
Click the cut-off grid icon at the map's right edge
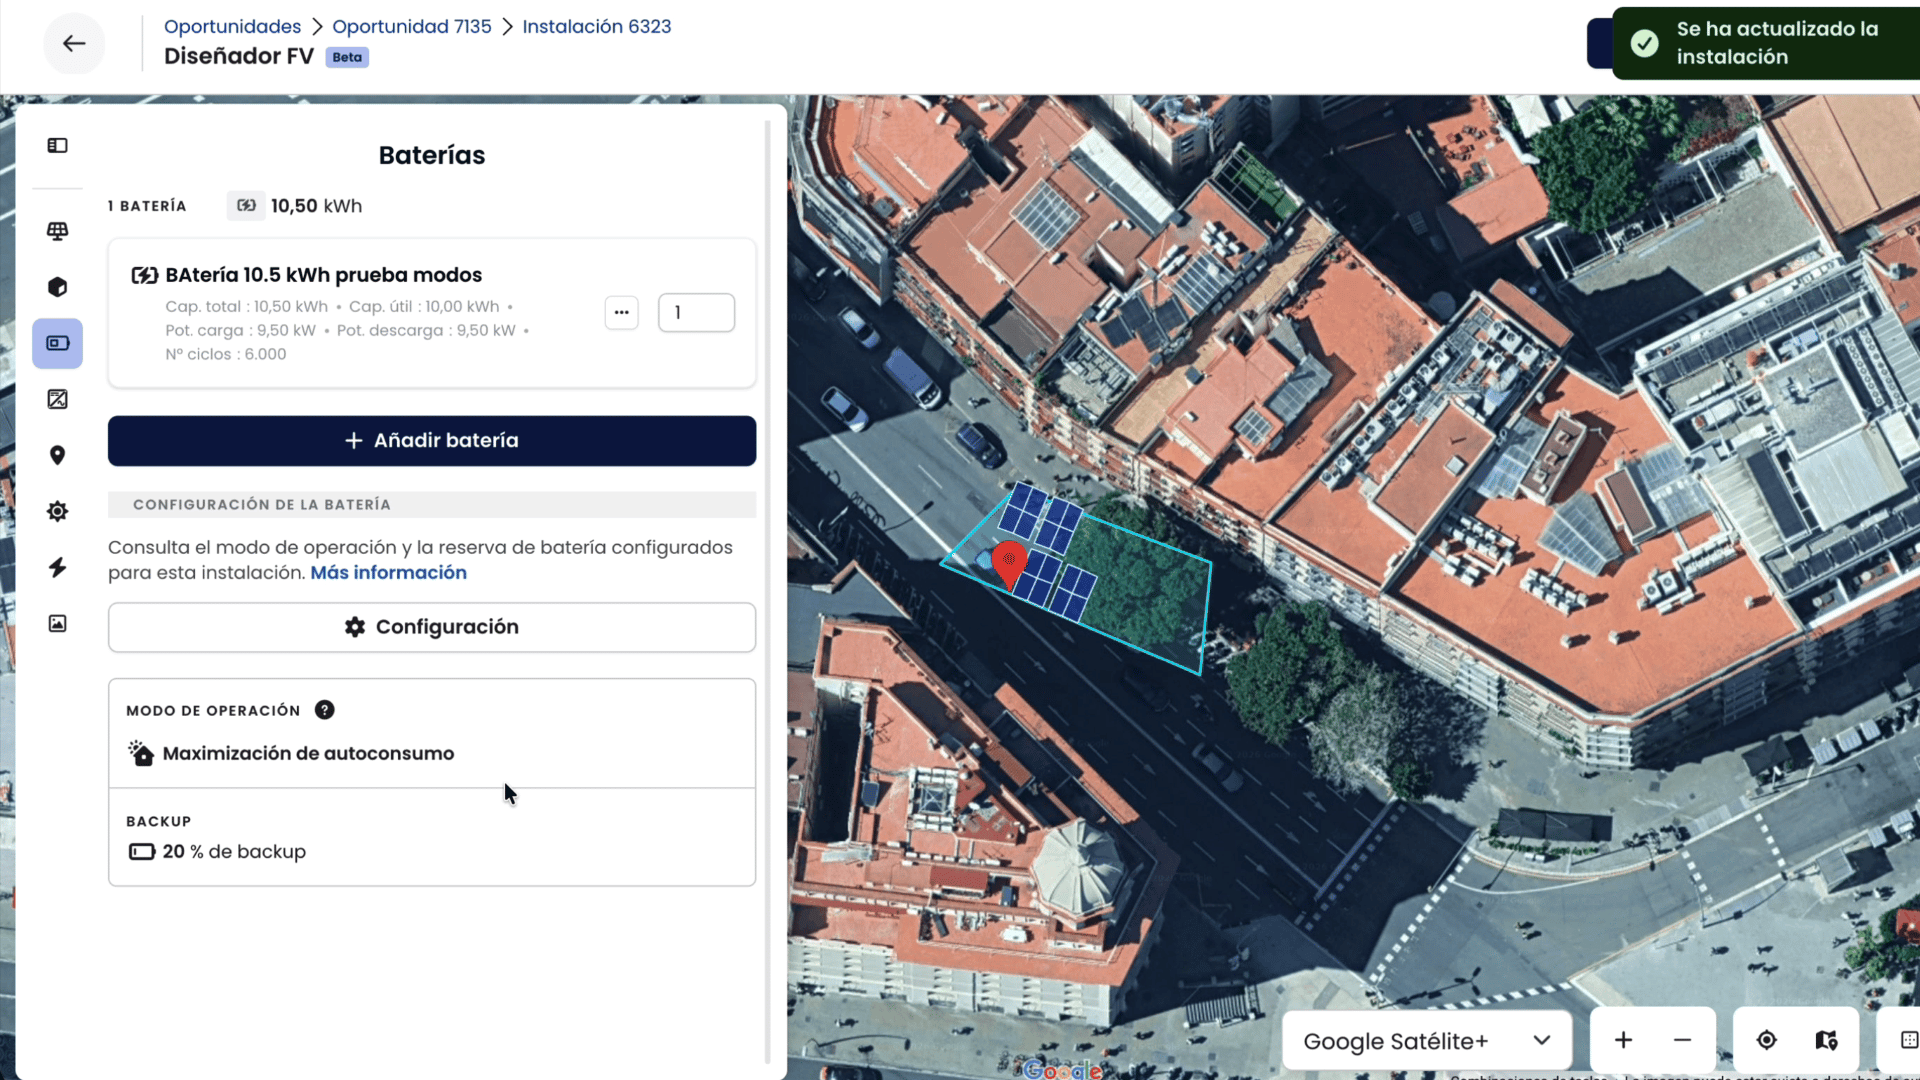pos(1908,1040)
